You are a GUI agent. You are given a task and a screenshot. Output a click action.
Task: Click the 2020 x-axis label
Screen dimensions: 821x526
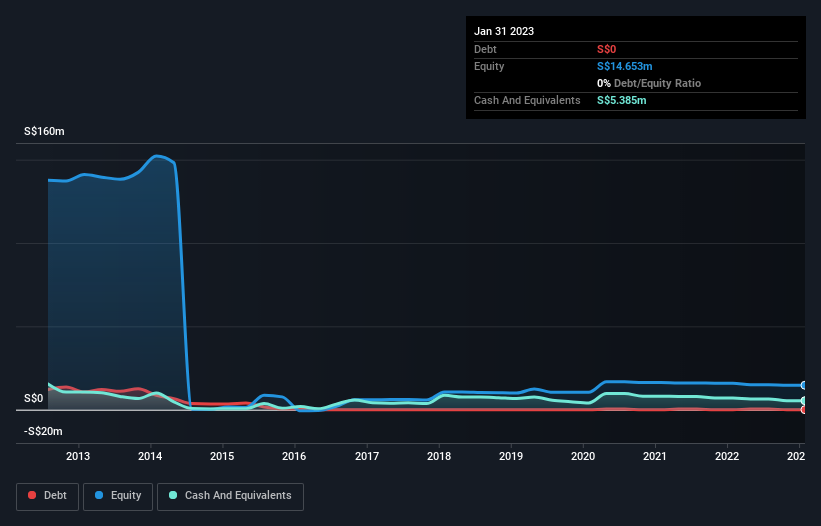click(583, 456)
